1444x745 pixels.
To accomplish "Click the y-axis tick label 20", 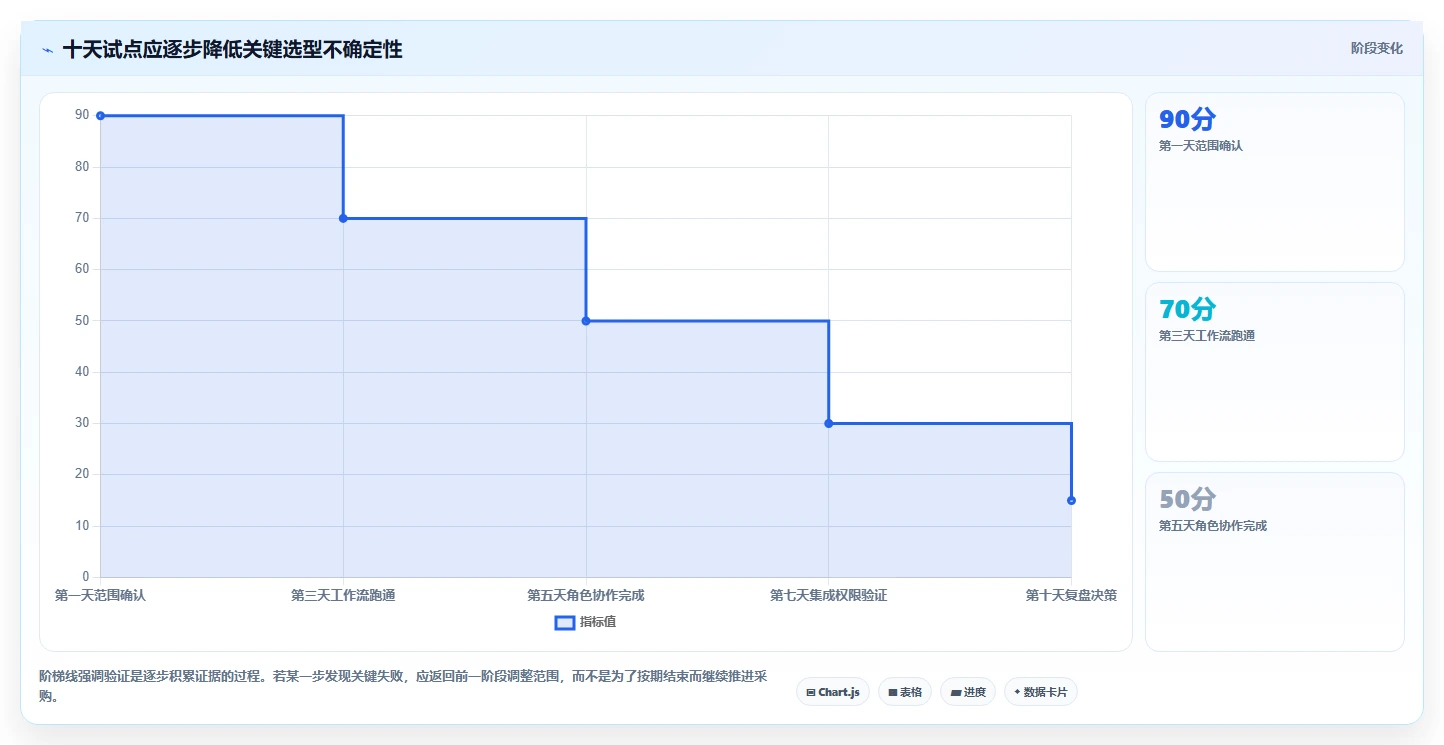I will click(82, 474).
